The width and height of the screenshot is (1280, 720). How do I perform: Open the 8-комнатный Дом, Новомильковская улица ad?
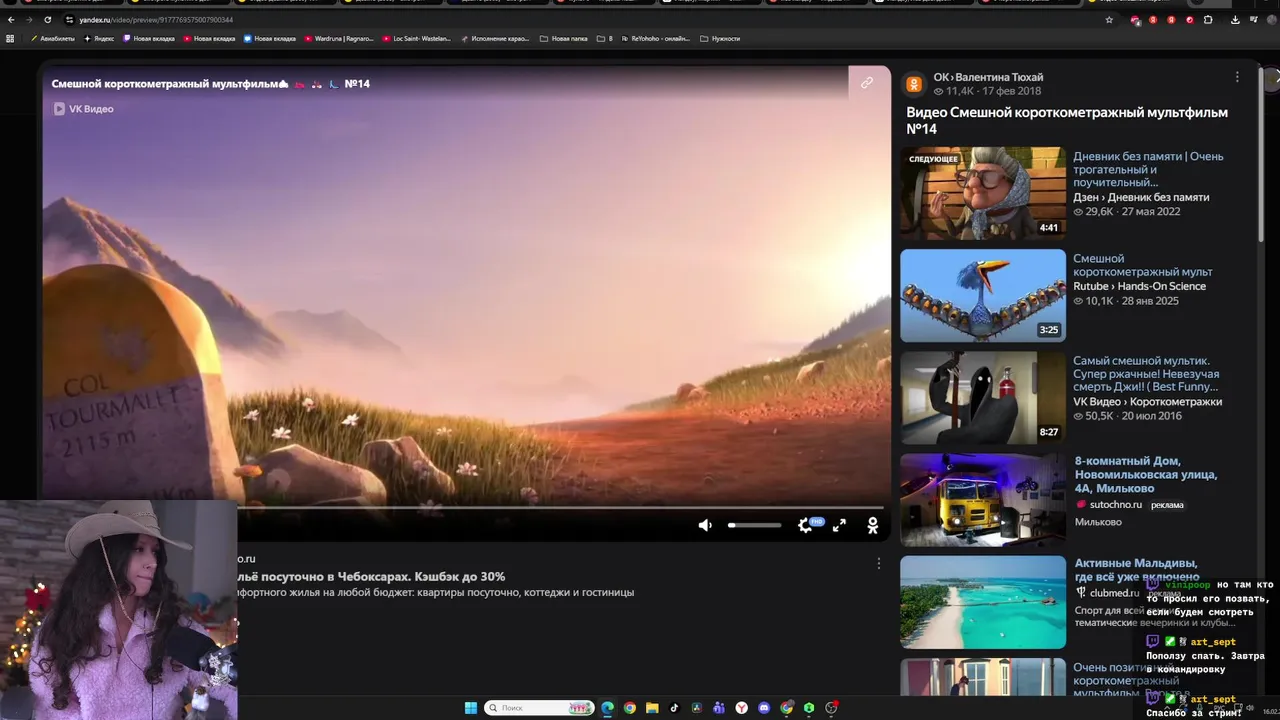[x=1146, y=475]
